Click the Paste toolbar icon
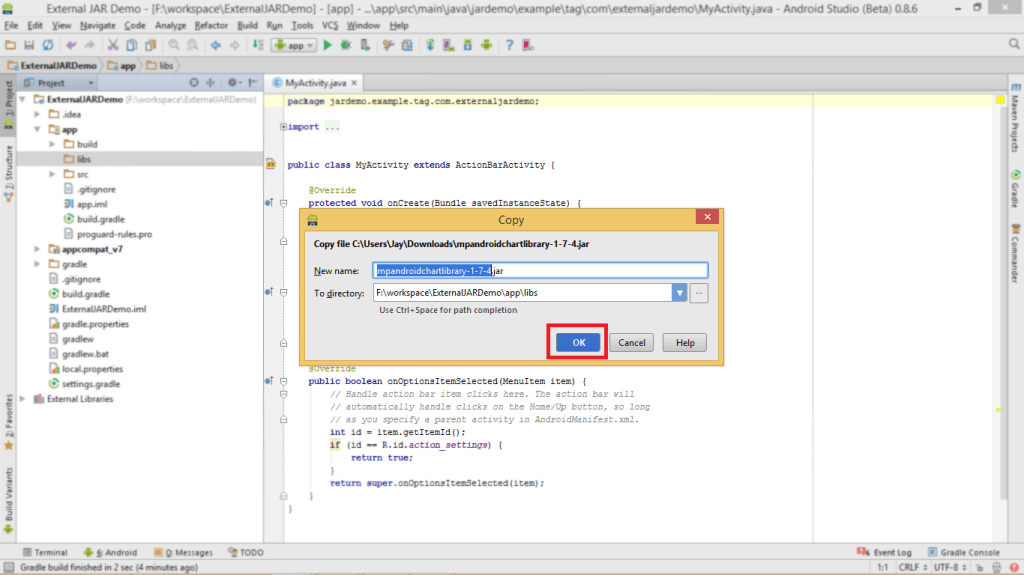The width and height of the screenshot is (1024, 575). [x=150, y=45]
